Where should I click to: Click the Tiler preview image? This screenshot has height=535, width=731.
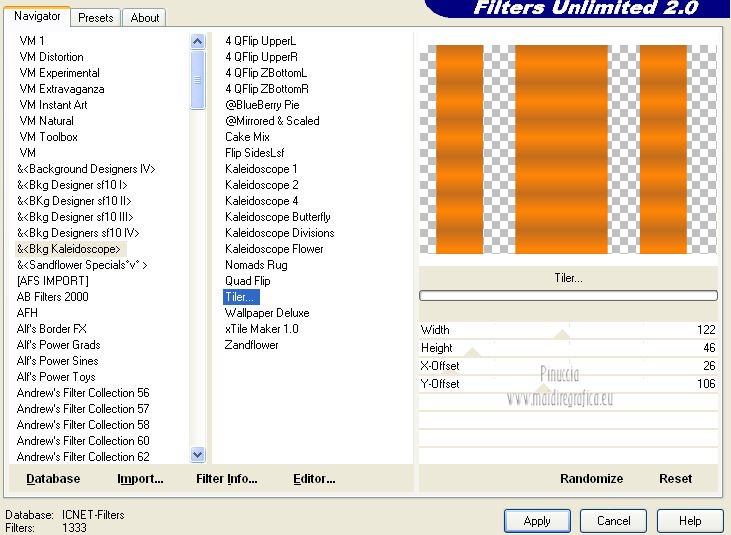point(568,149)
